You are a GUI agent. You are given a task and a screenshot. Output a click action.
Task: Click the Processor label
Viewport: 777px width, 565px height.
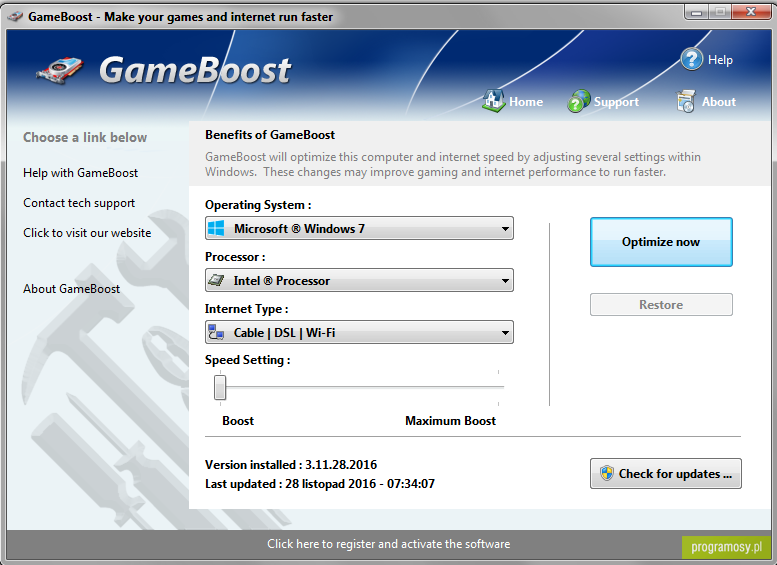pos(235,257)
